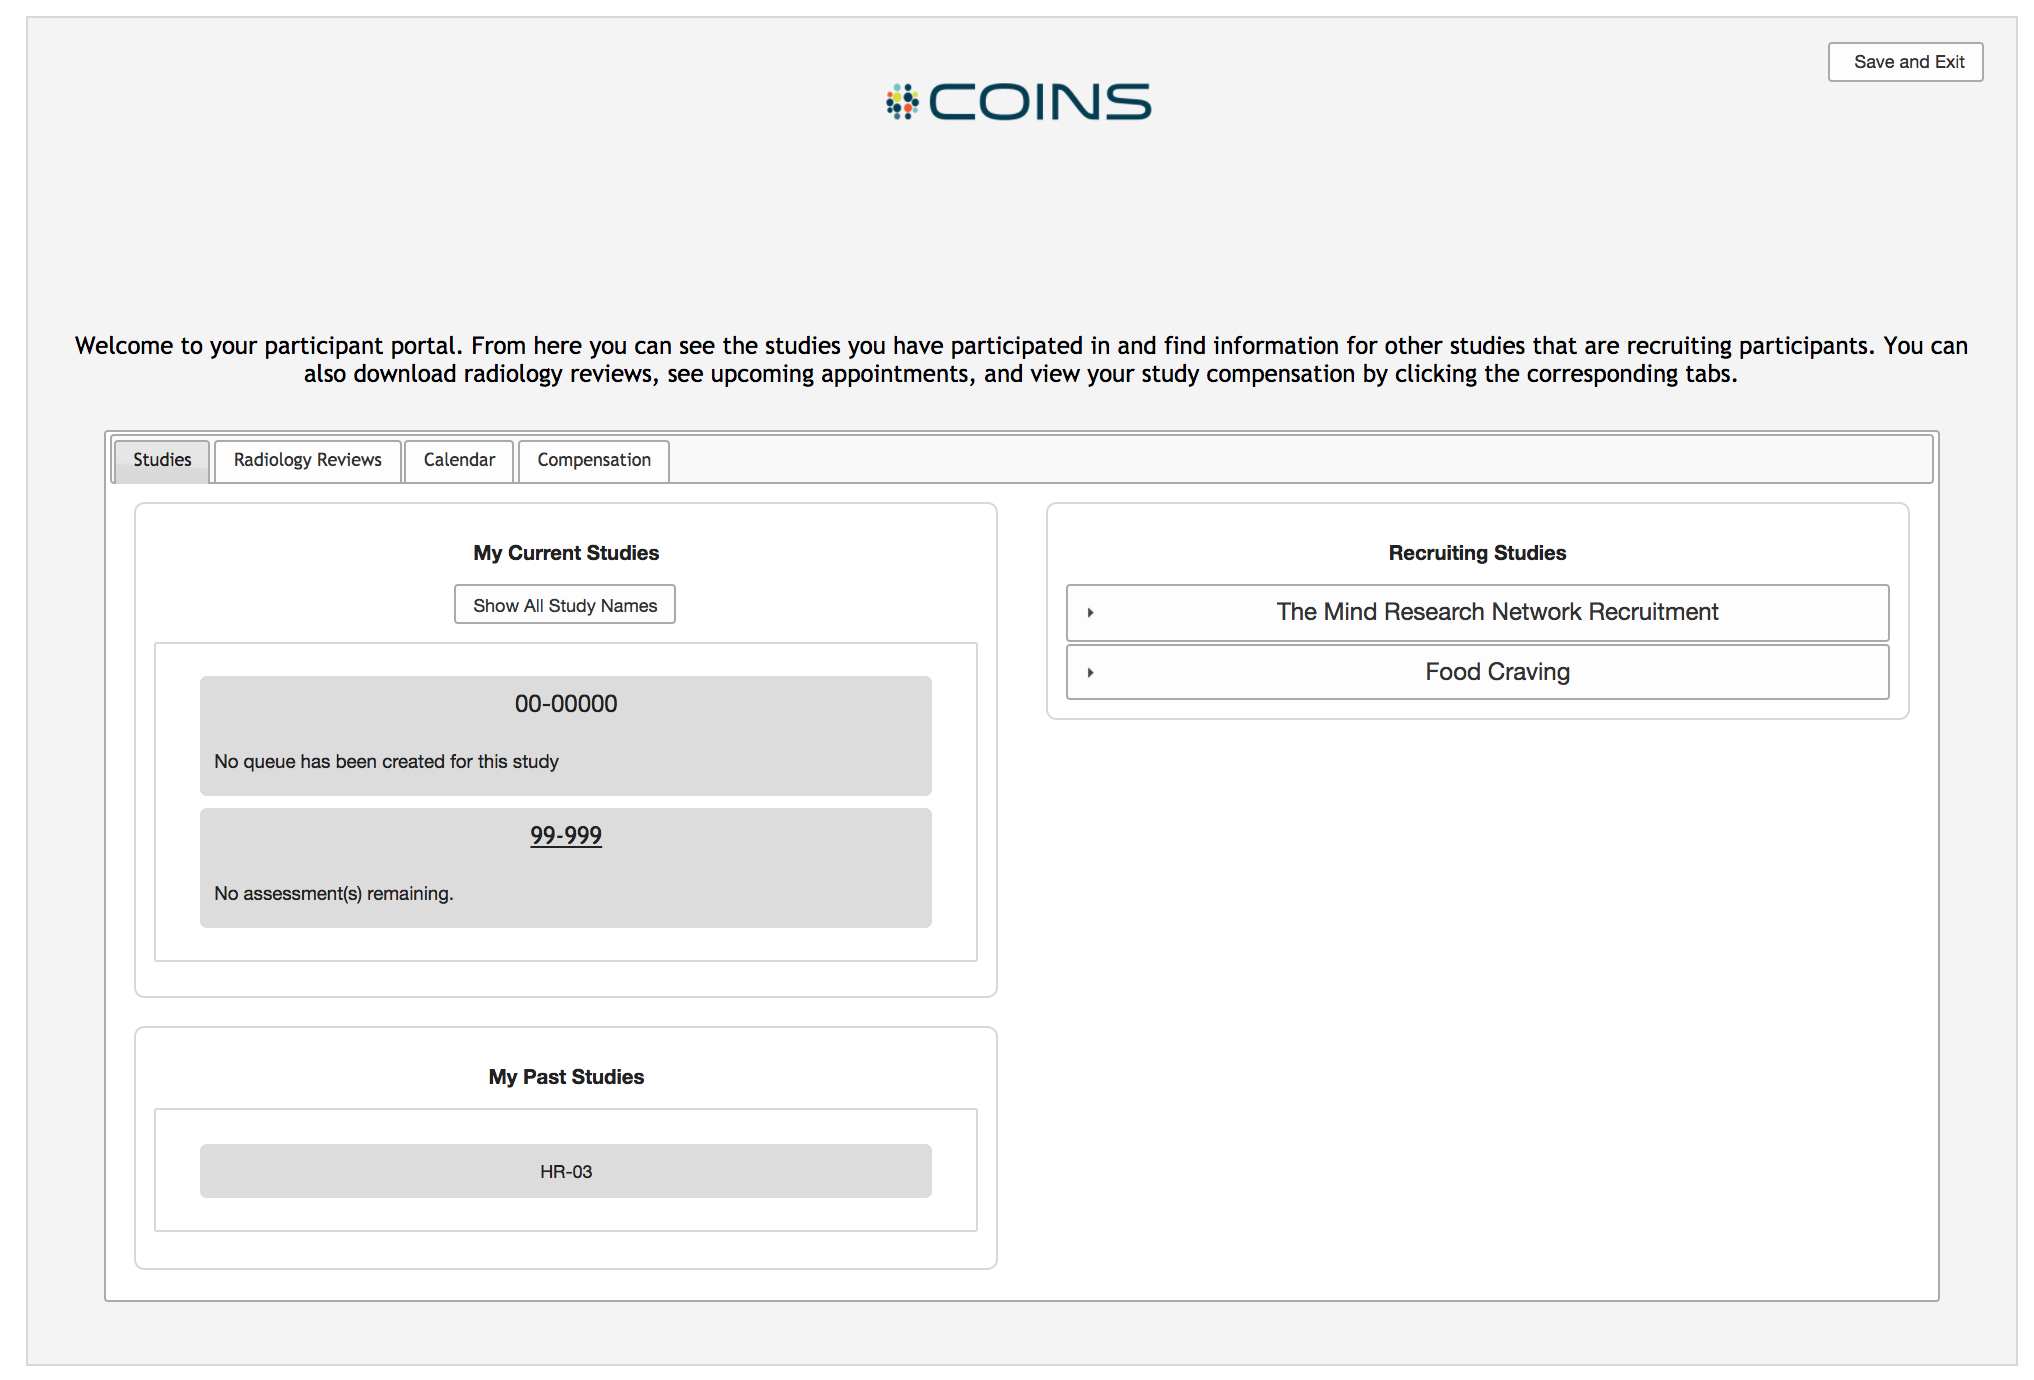Image resolution: width=2034 pixels, height=1380 pixels.
Task: Click the COINS logo
Action: 1018,102
